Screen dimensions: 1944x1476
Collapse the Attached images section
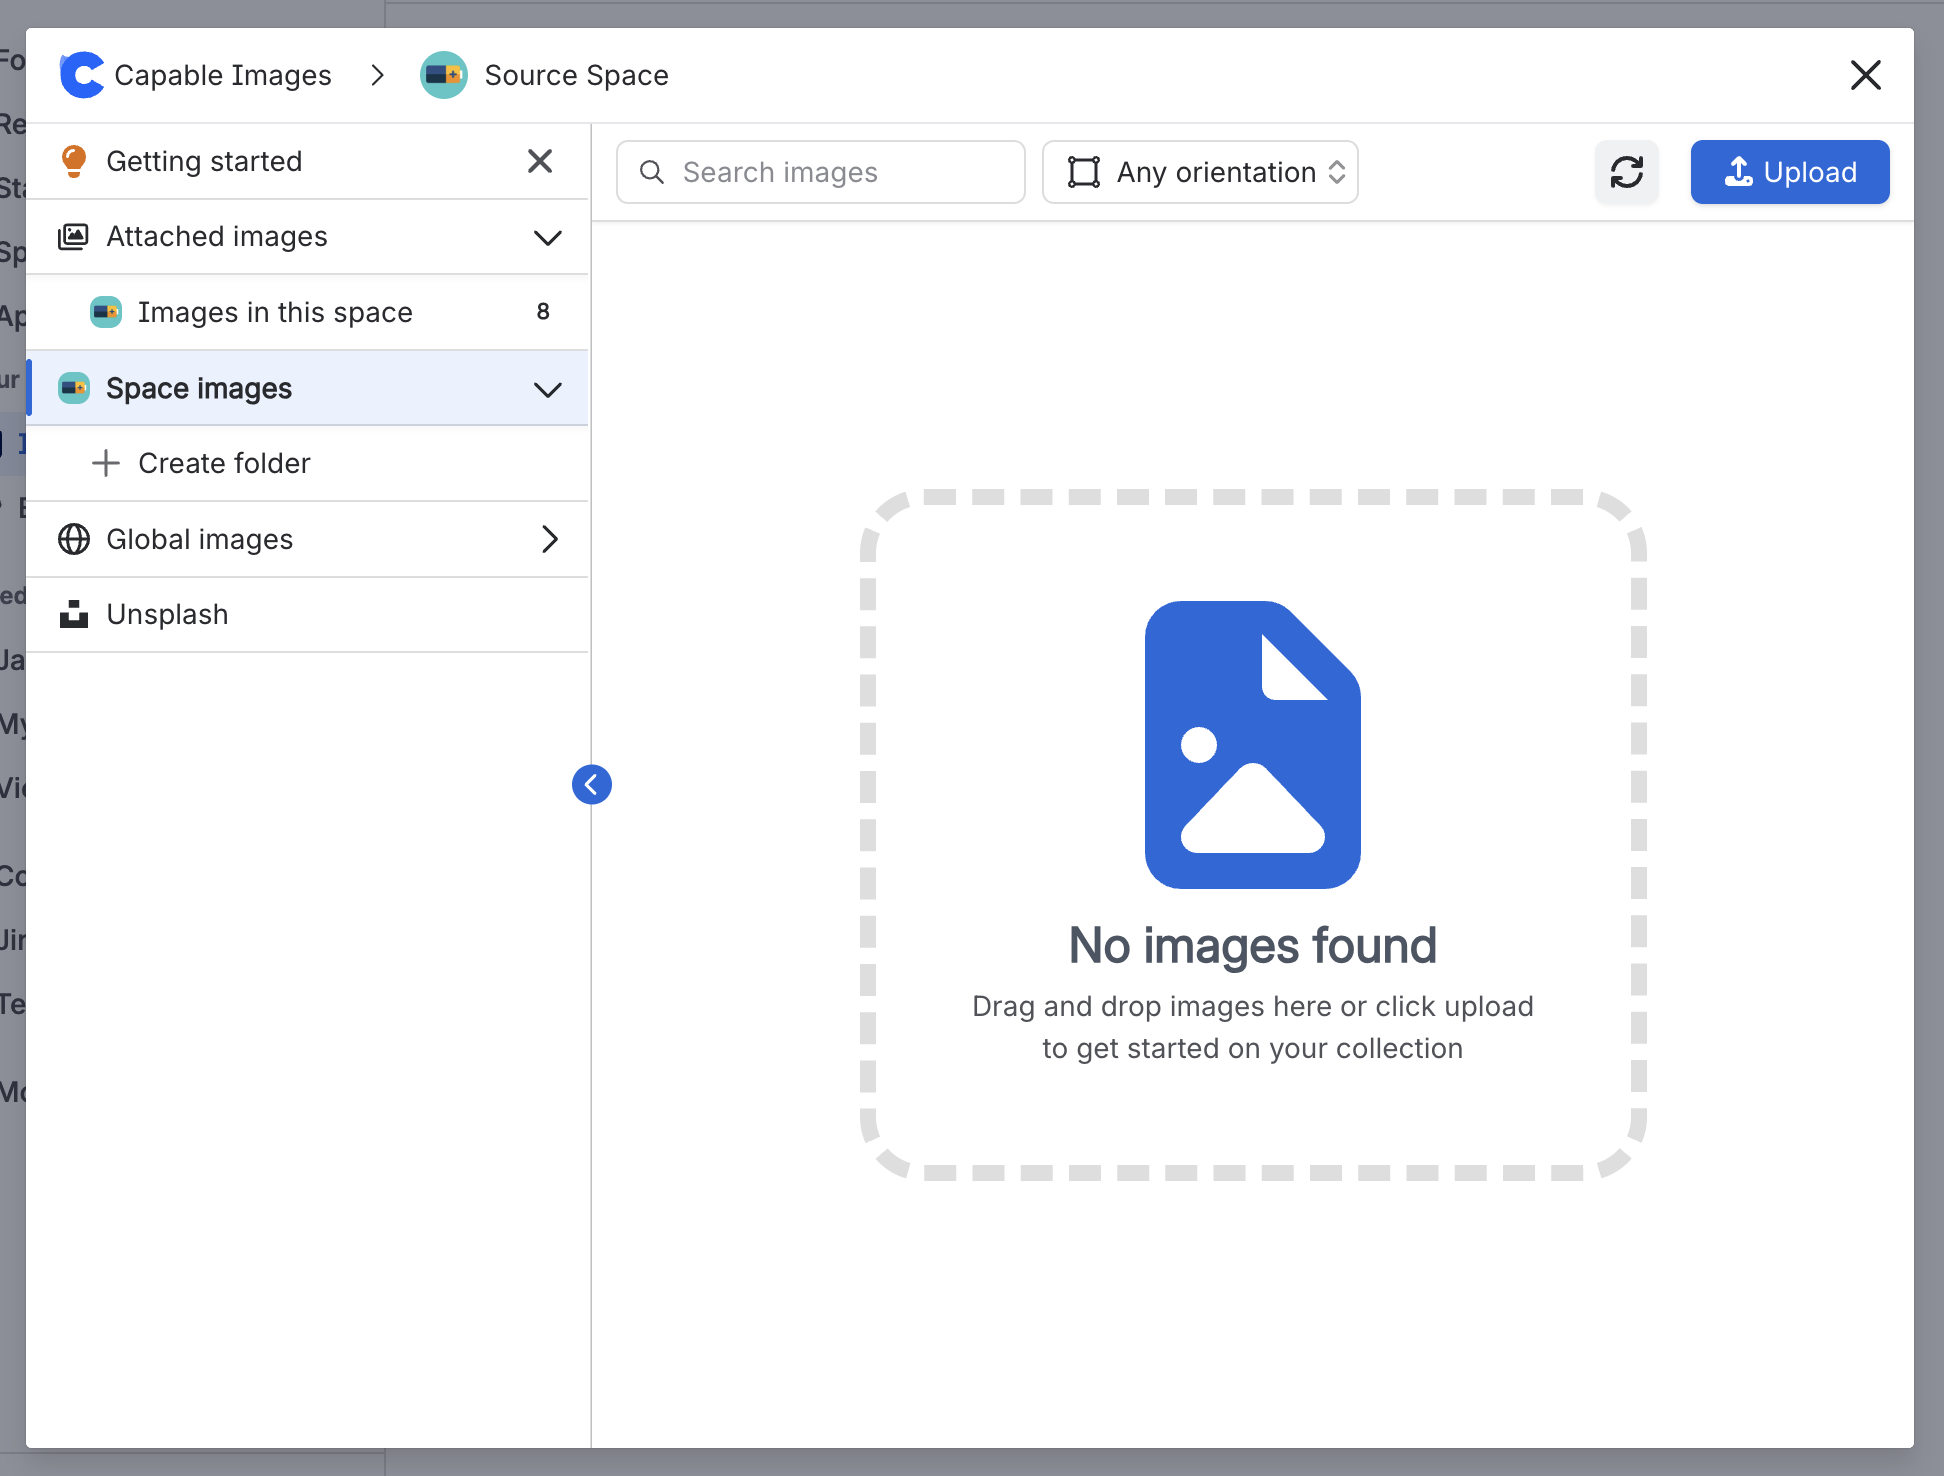tap(548, 237)
